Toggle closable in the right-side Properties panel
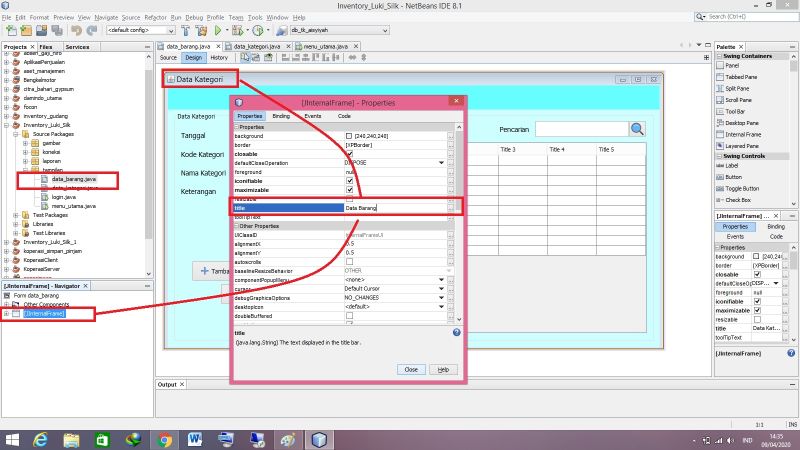This screenshot has width=800, height=450. click(x=757, y=274)
